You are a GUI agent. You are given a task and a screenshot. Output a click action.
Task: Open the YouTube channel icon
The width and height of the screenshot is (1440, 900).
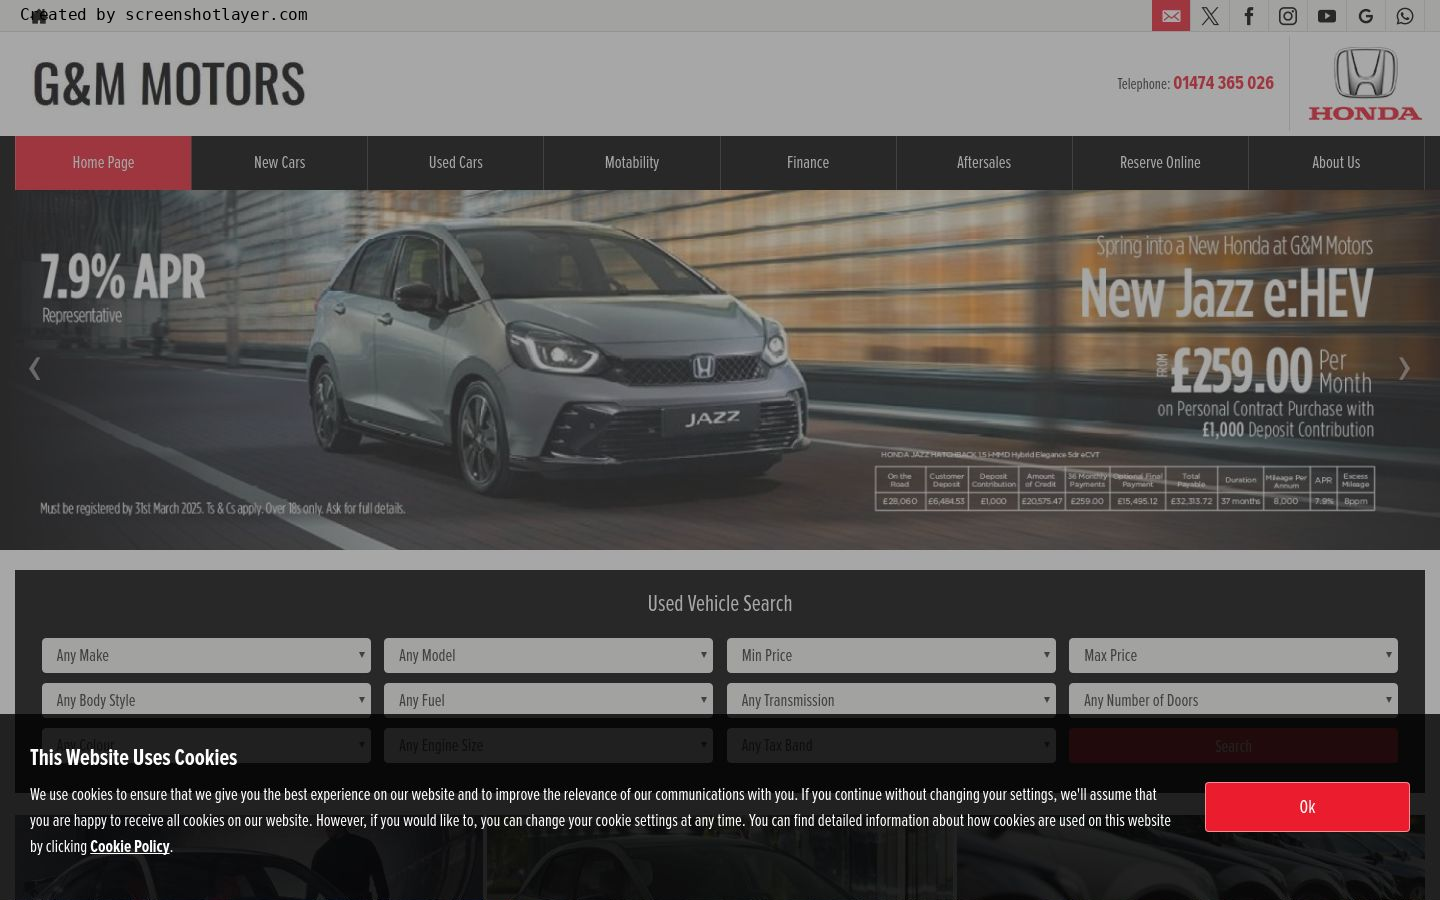1327,16
